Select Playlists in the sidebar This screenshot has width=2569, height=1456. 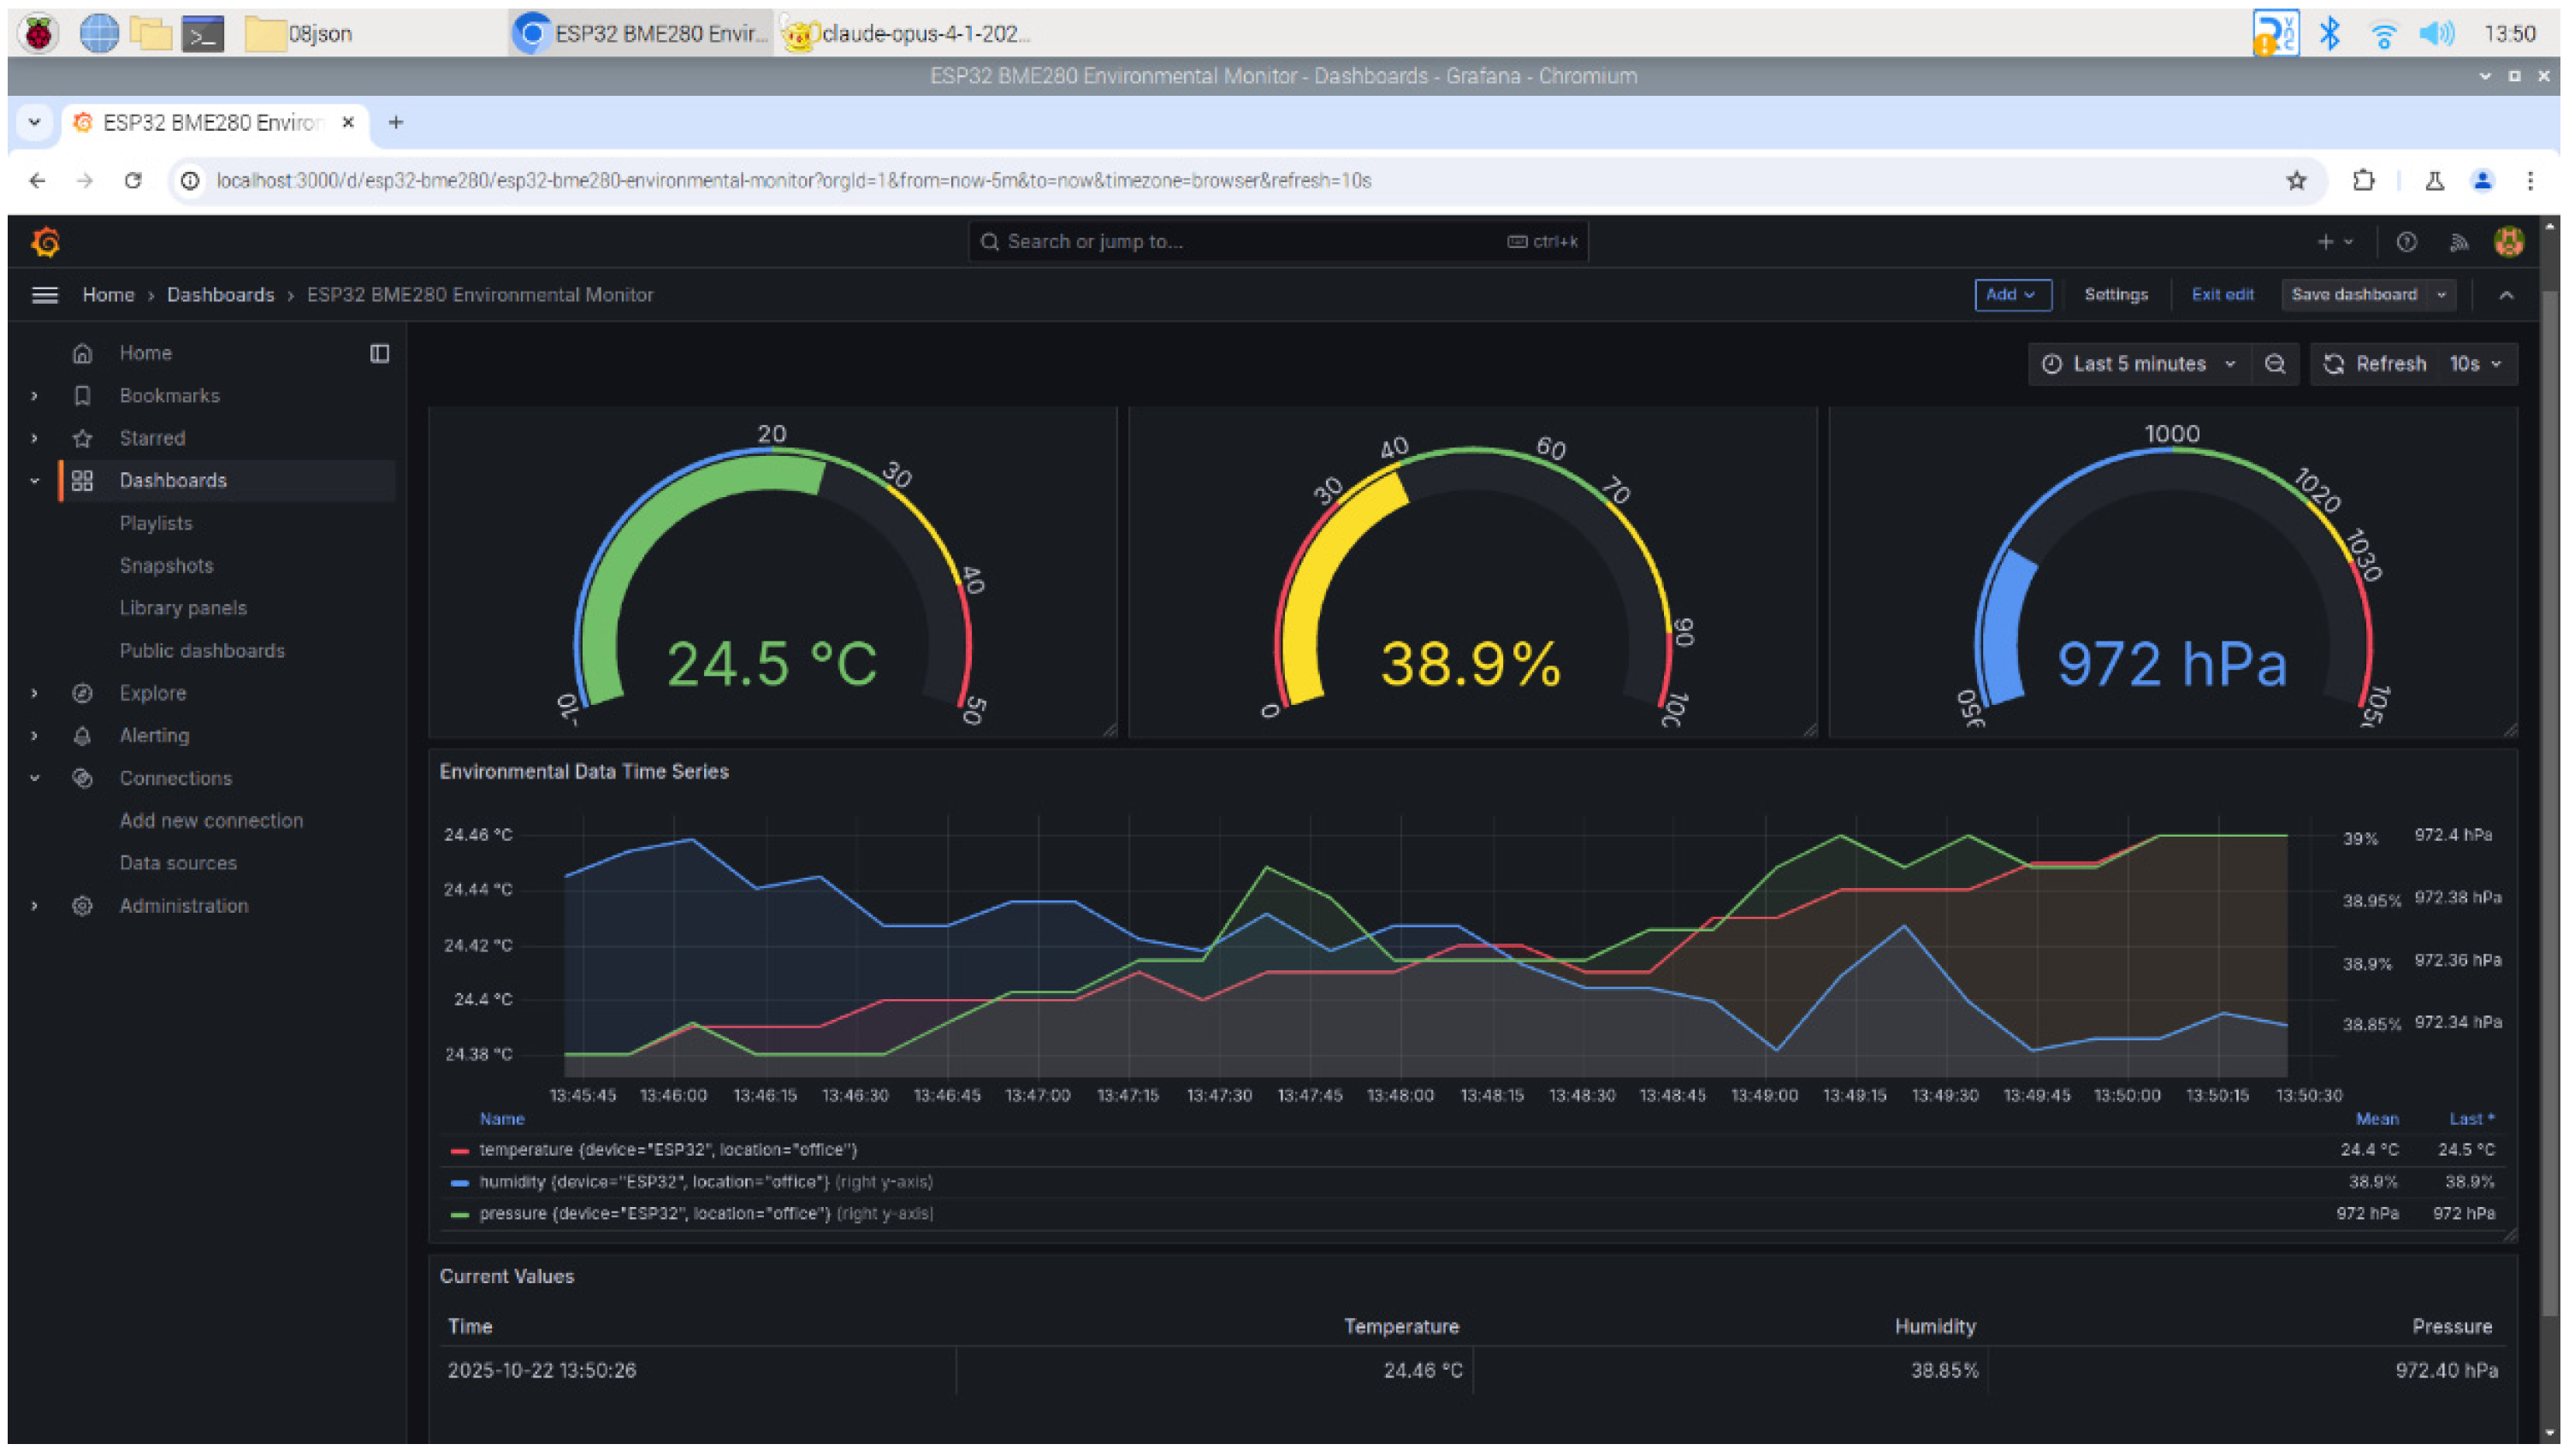[x=155, y=523]
